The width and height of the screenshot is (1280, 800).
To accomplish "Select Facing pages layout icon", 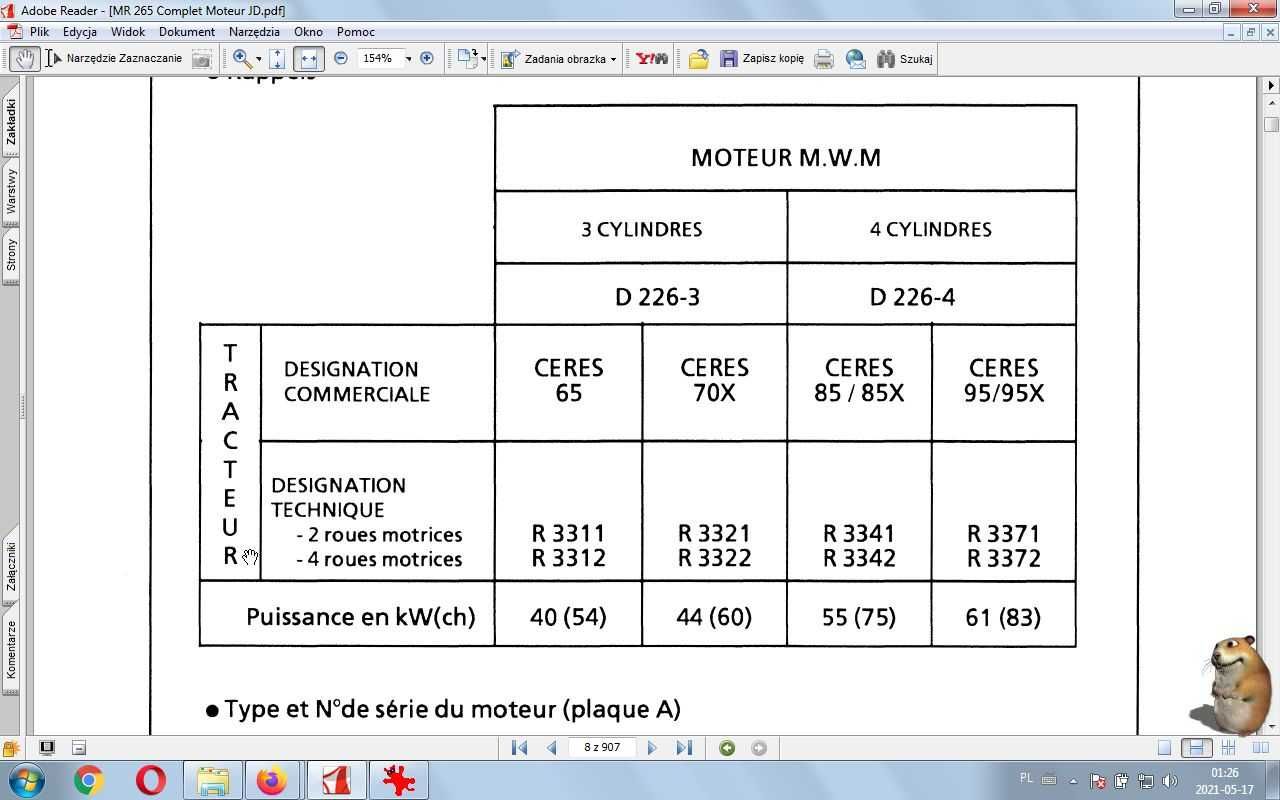I will [x=1261, y=747].
